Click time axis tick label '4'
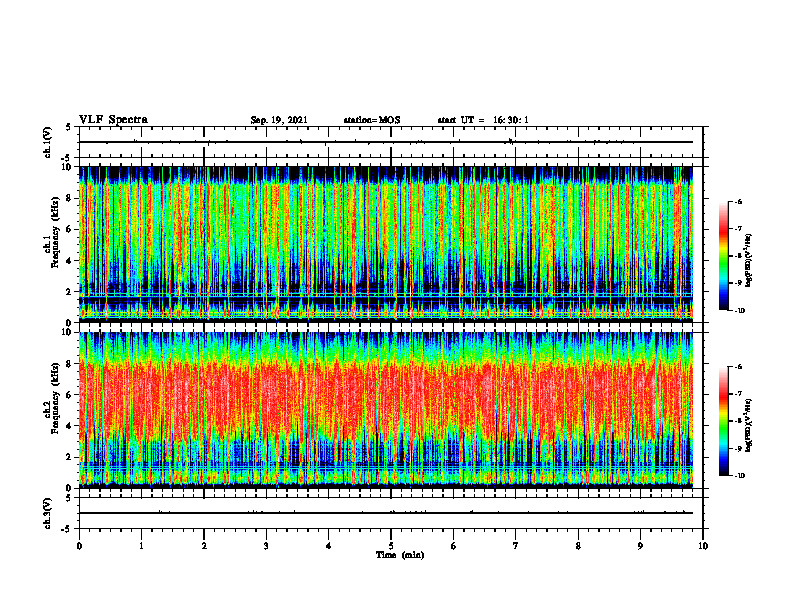This screenshot has height=612, width=792. 329,546
